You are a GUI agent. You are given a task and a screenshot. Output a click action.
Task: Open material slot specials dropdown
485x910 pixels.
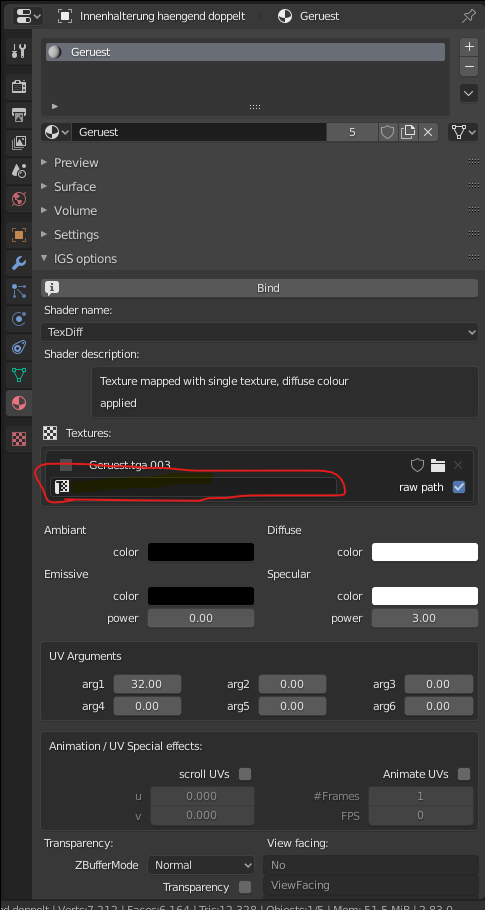pyautogui.click(x=469, y=93)
